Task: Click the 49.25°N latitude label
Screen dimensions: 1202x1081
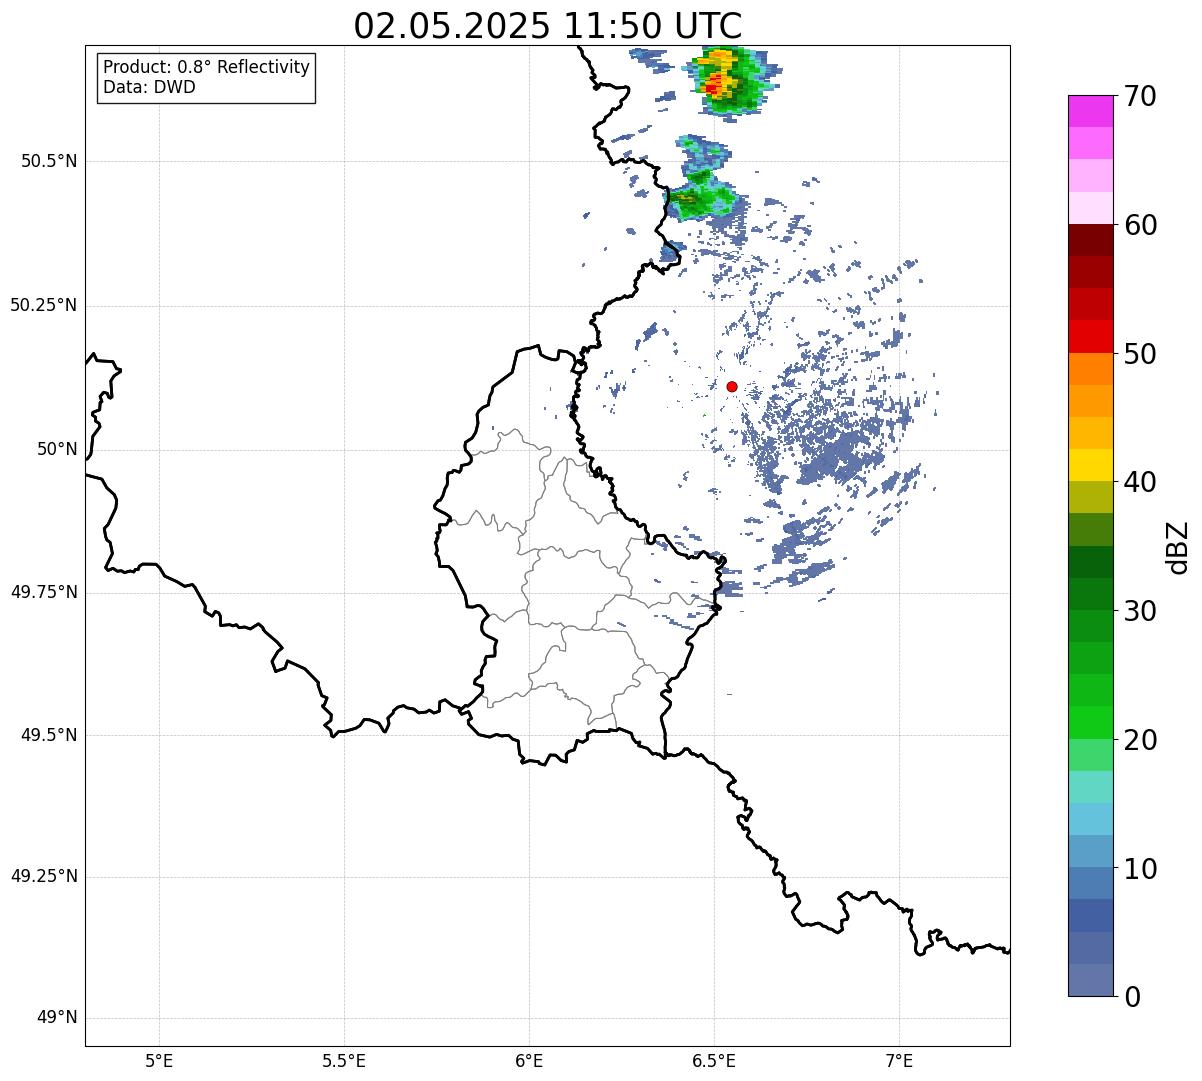Action: (44, 876)
